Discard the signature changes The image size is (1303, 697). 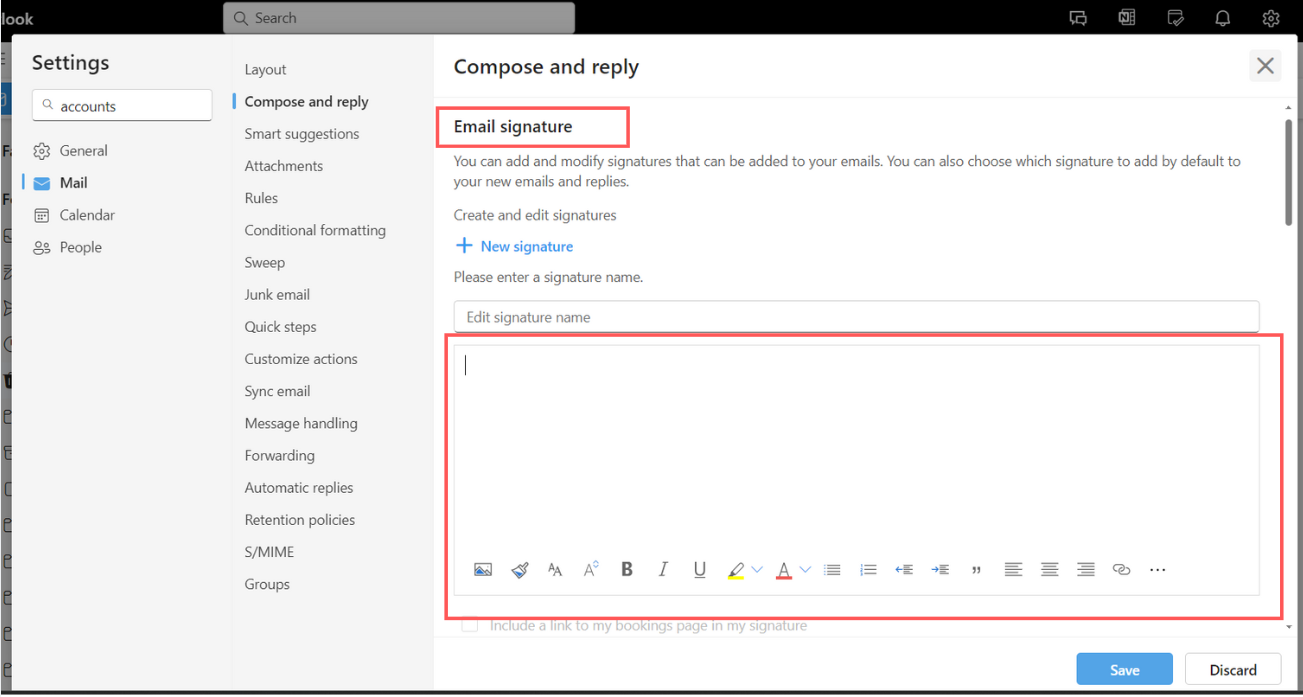1233,670
